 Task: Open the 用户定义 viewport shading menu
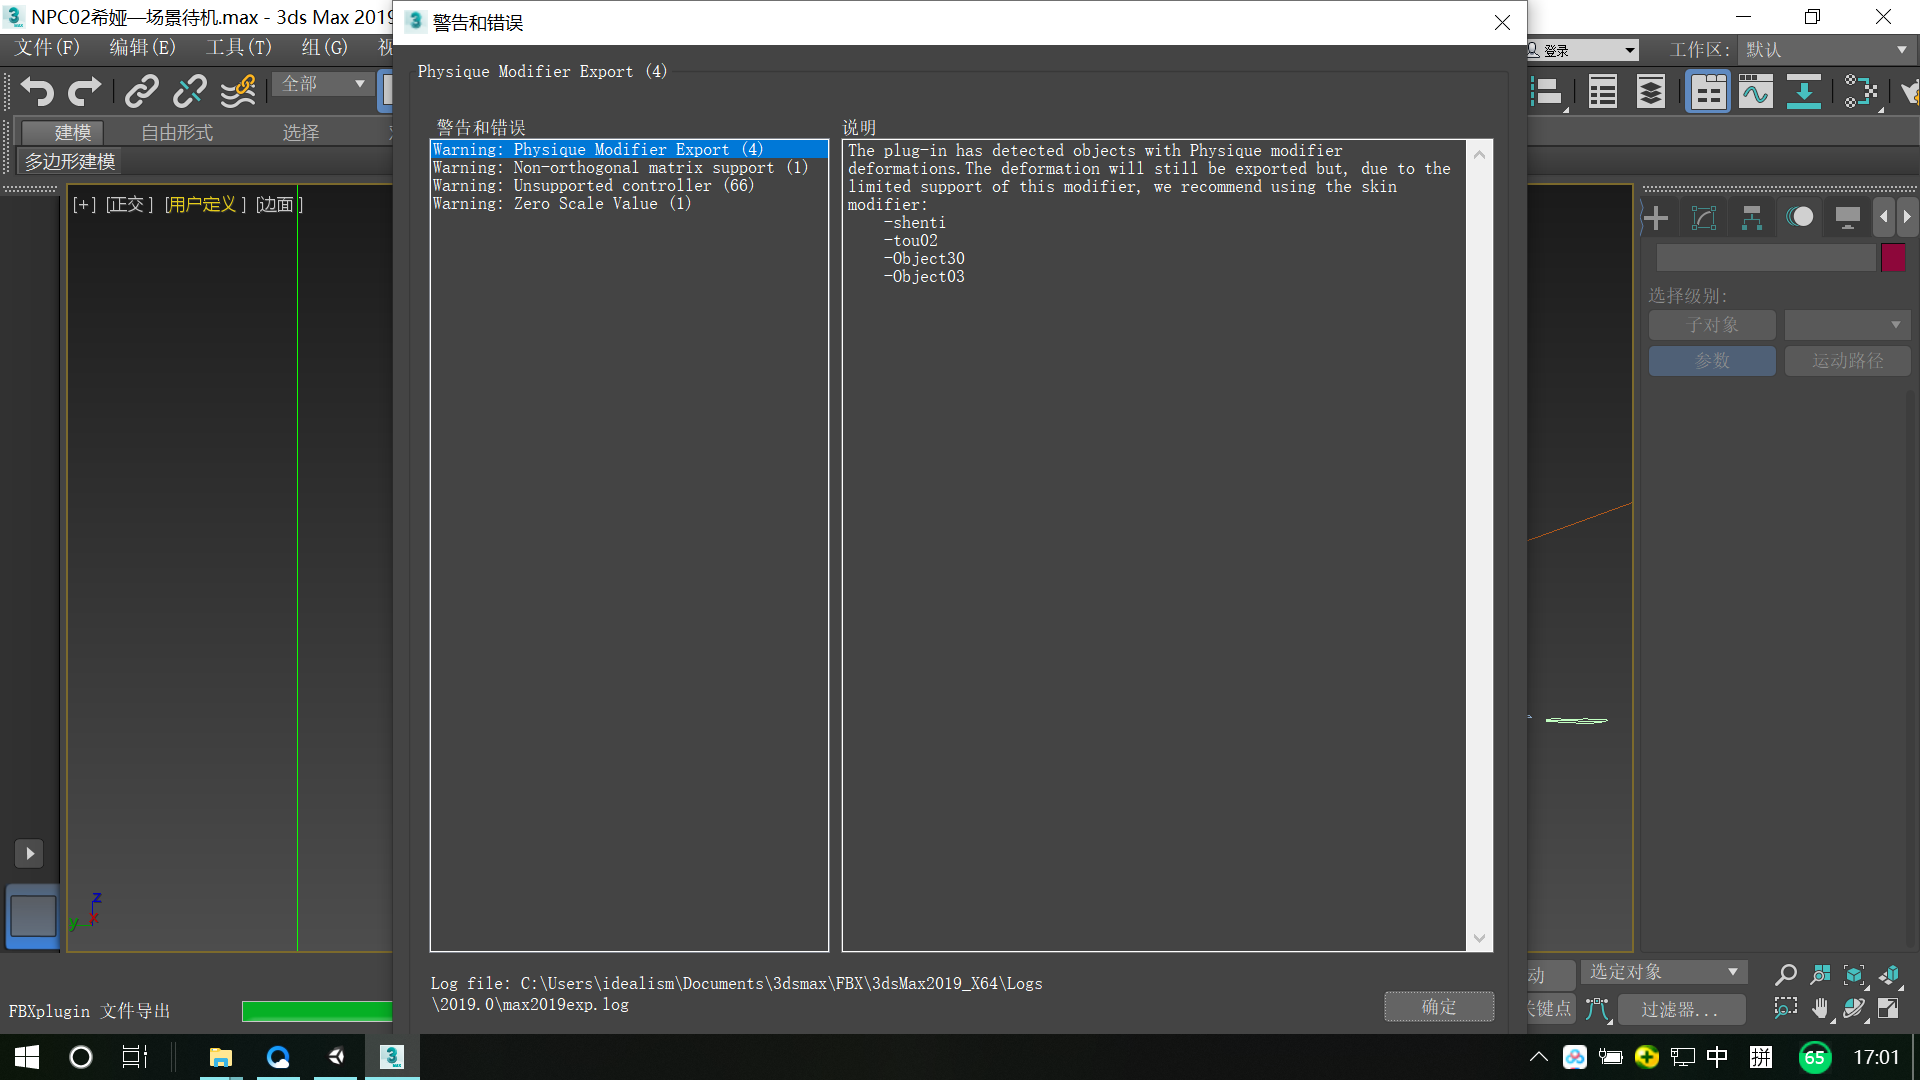pyautogui.click(x=205, y=205)
